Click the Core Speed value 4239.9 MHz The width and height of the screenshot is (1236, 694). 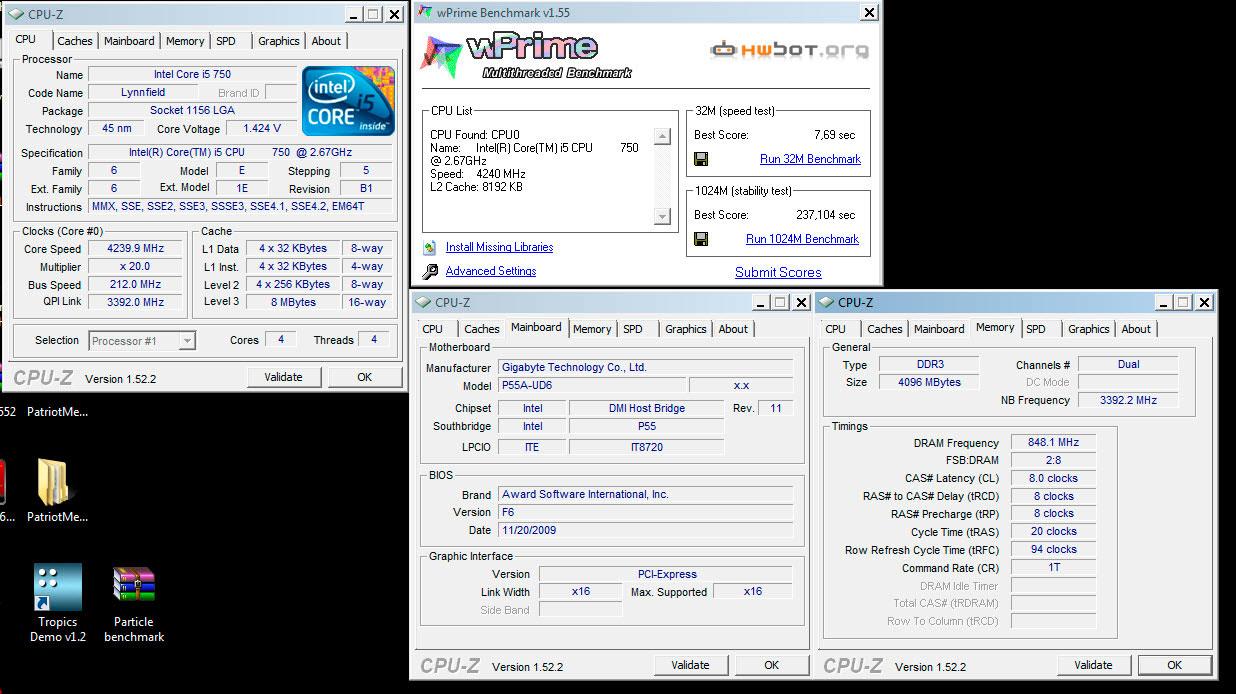click(135, 249)
